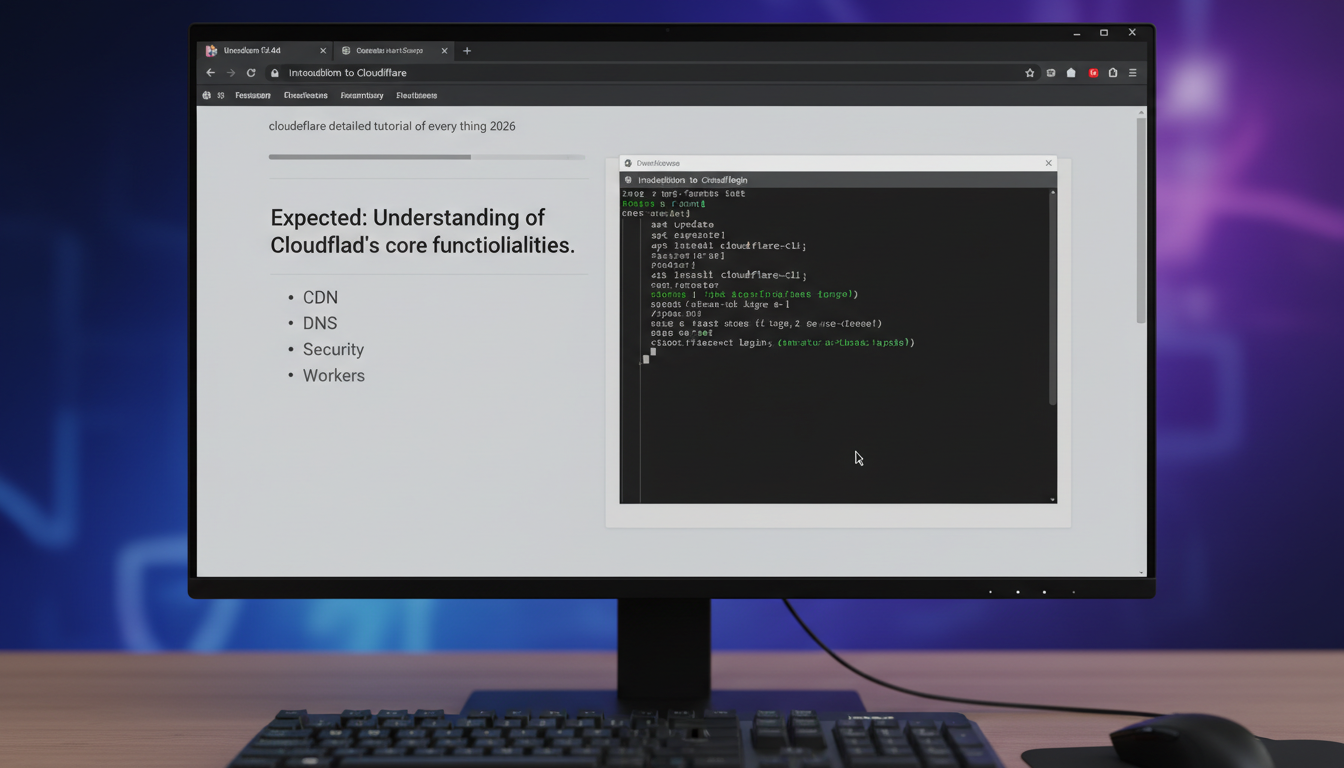The width and height of the screenshot is (1344, 768).
Task: Open the extensions puzzle icon before the menu
Action: [x=1113, y=73]
